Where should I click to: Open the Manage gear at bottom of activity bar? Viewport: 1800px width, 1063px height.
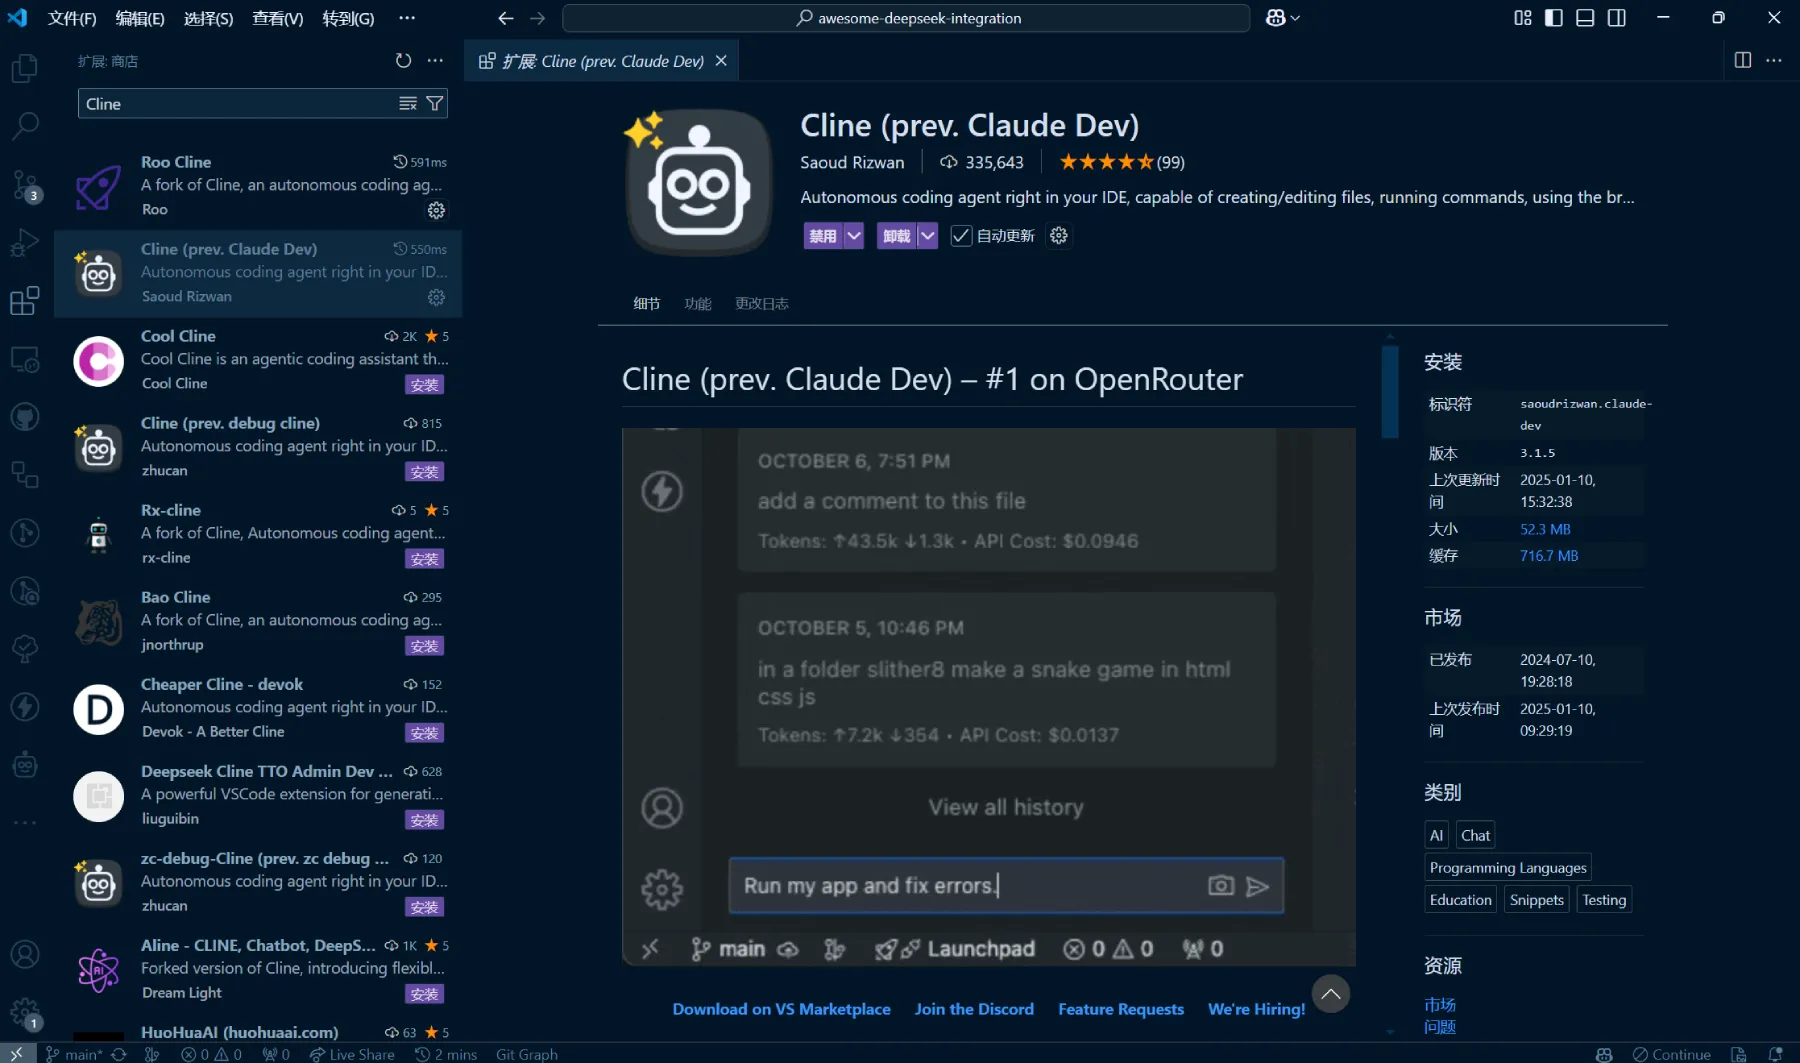24,1010
